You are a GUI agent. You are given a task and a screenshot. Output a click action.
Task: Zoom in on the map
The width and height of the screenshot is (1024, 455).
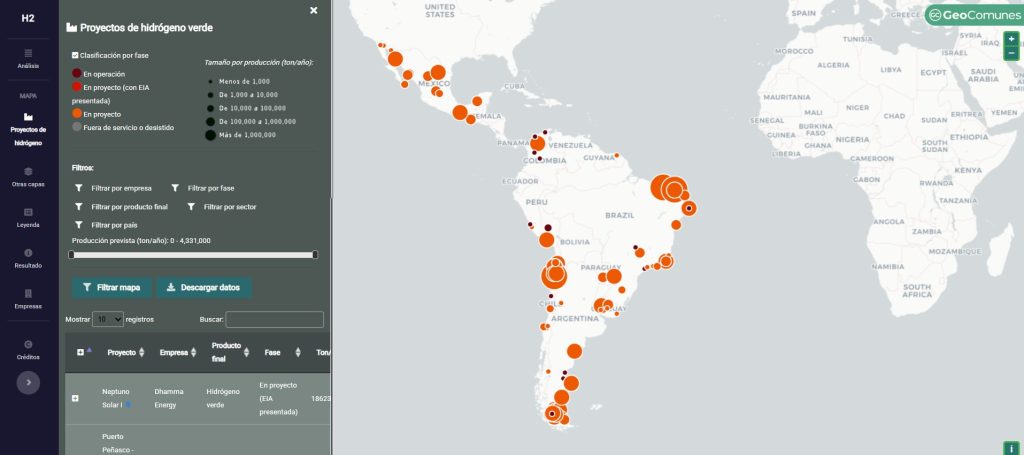tap(1012, 39)
